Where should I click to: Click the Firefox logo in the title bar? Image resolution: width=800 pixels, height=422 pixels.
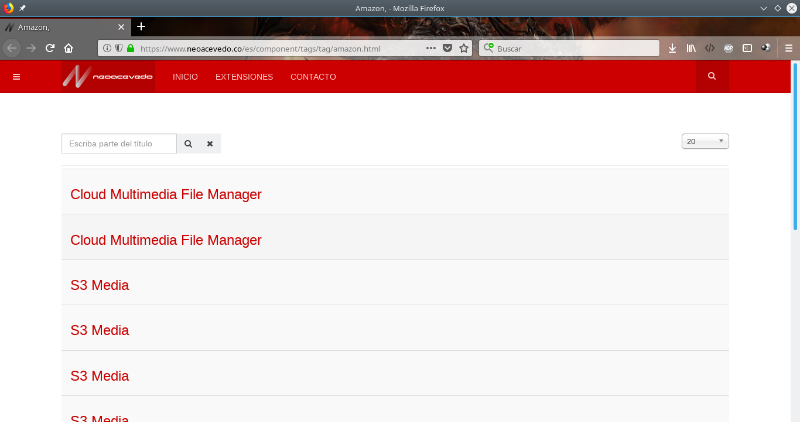(x=8, y=8)
